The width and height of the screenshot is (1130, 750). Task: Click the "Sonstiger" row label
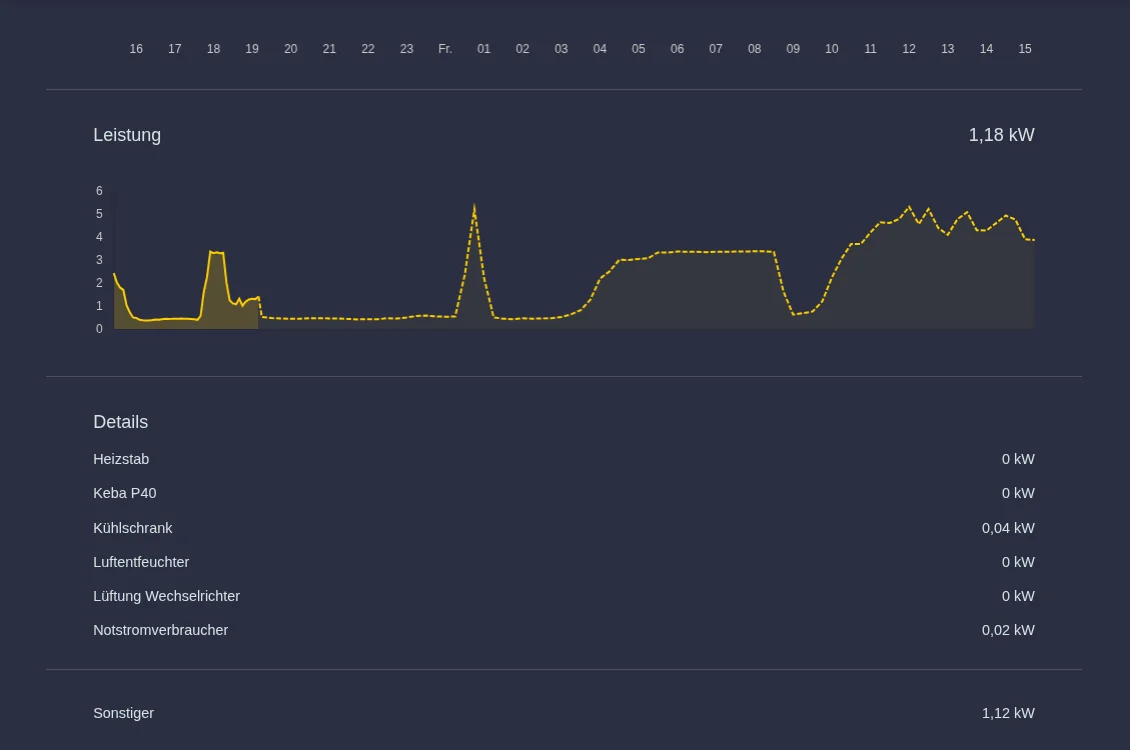pos(123,713)
